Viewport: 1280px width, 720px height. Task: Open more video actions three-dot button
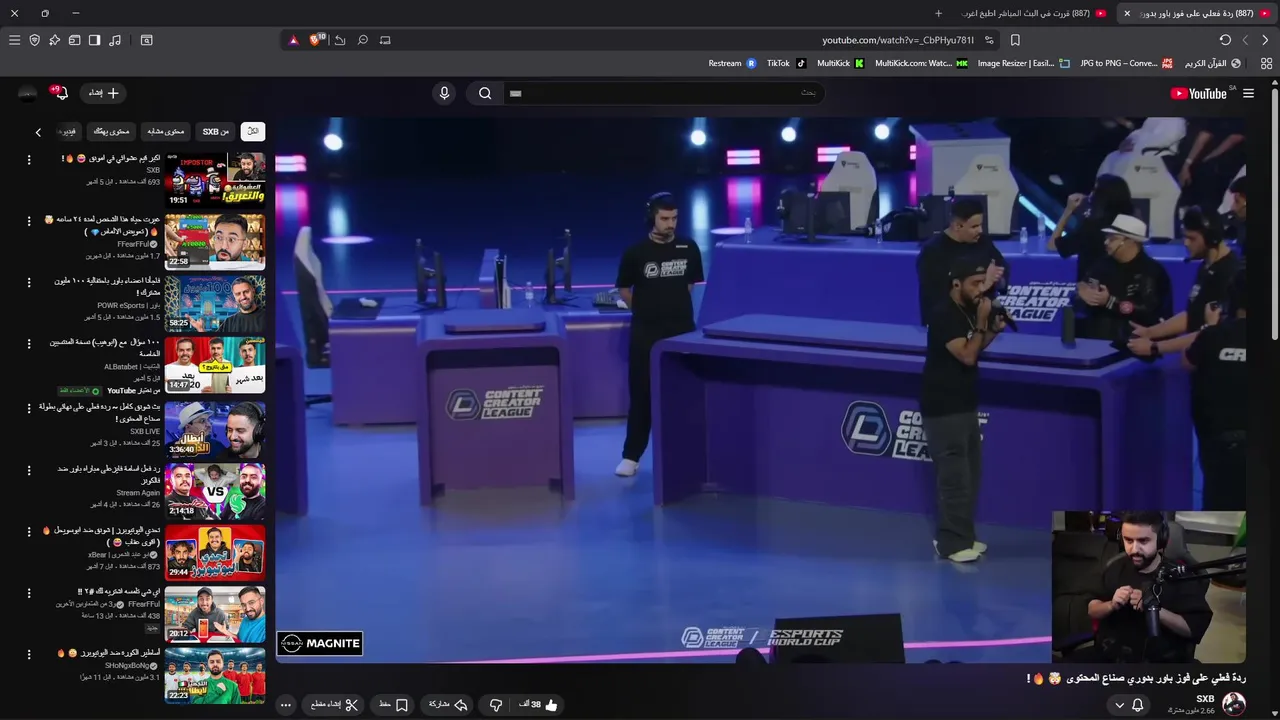285,705
